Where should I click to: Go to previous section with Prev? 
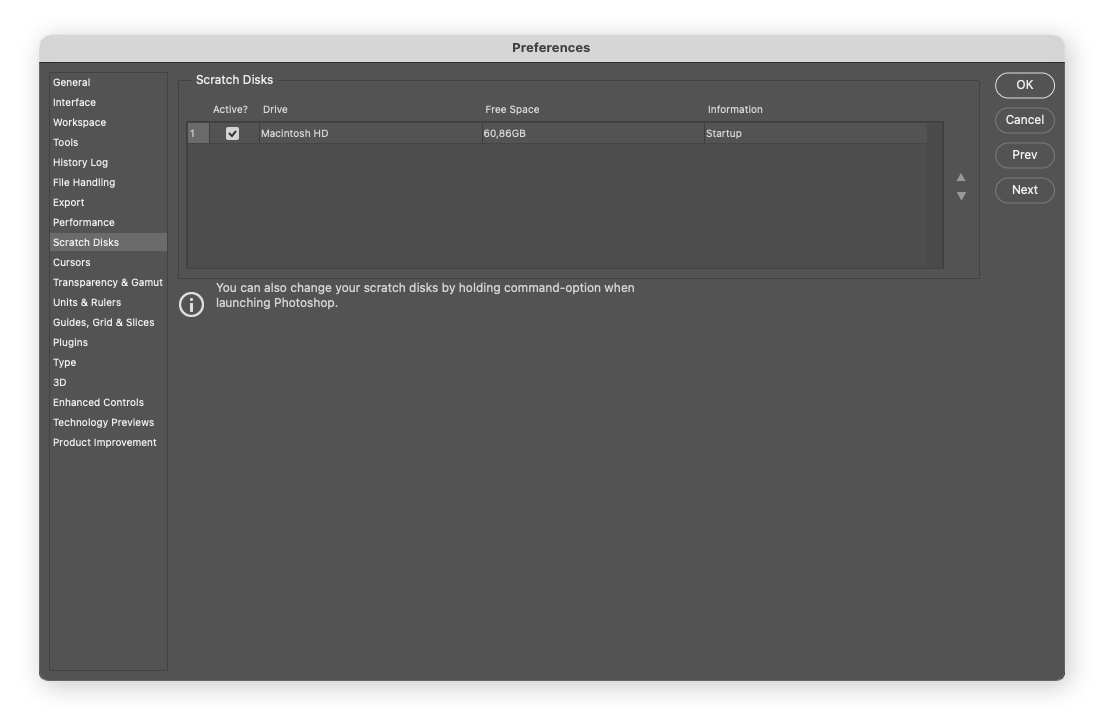1024,155
